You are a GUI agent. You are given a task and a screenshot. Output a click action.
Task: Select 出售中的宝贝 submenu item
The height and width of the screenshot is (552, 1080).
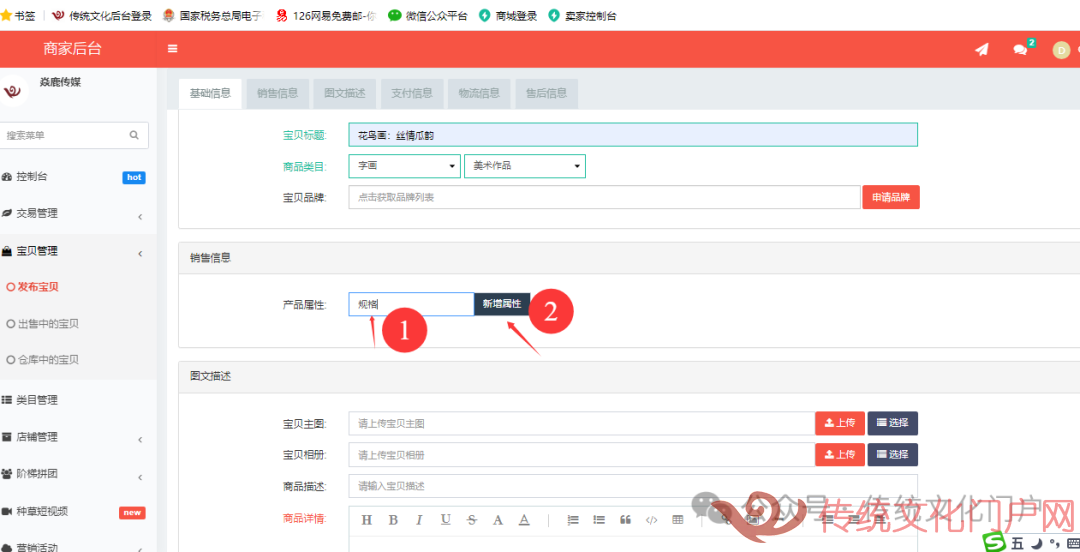[47, 323]
